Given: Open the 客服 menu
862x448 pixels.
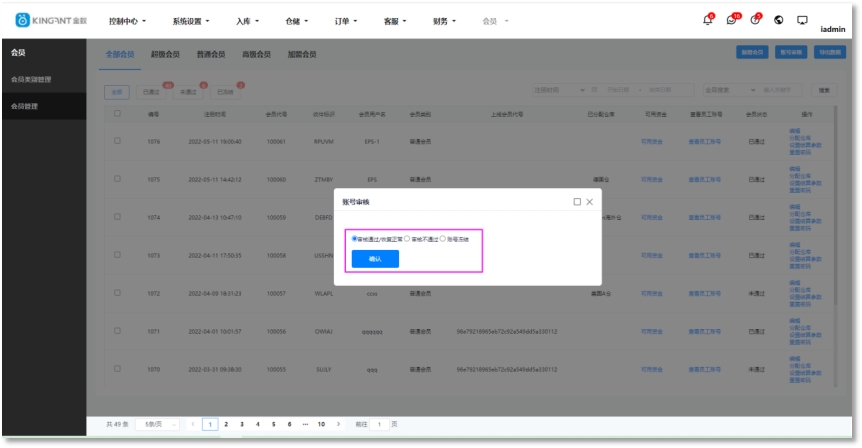Looking at the screenshot, I should pyautogui.click(x=396, y=21).
